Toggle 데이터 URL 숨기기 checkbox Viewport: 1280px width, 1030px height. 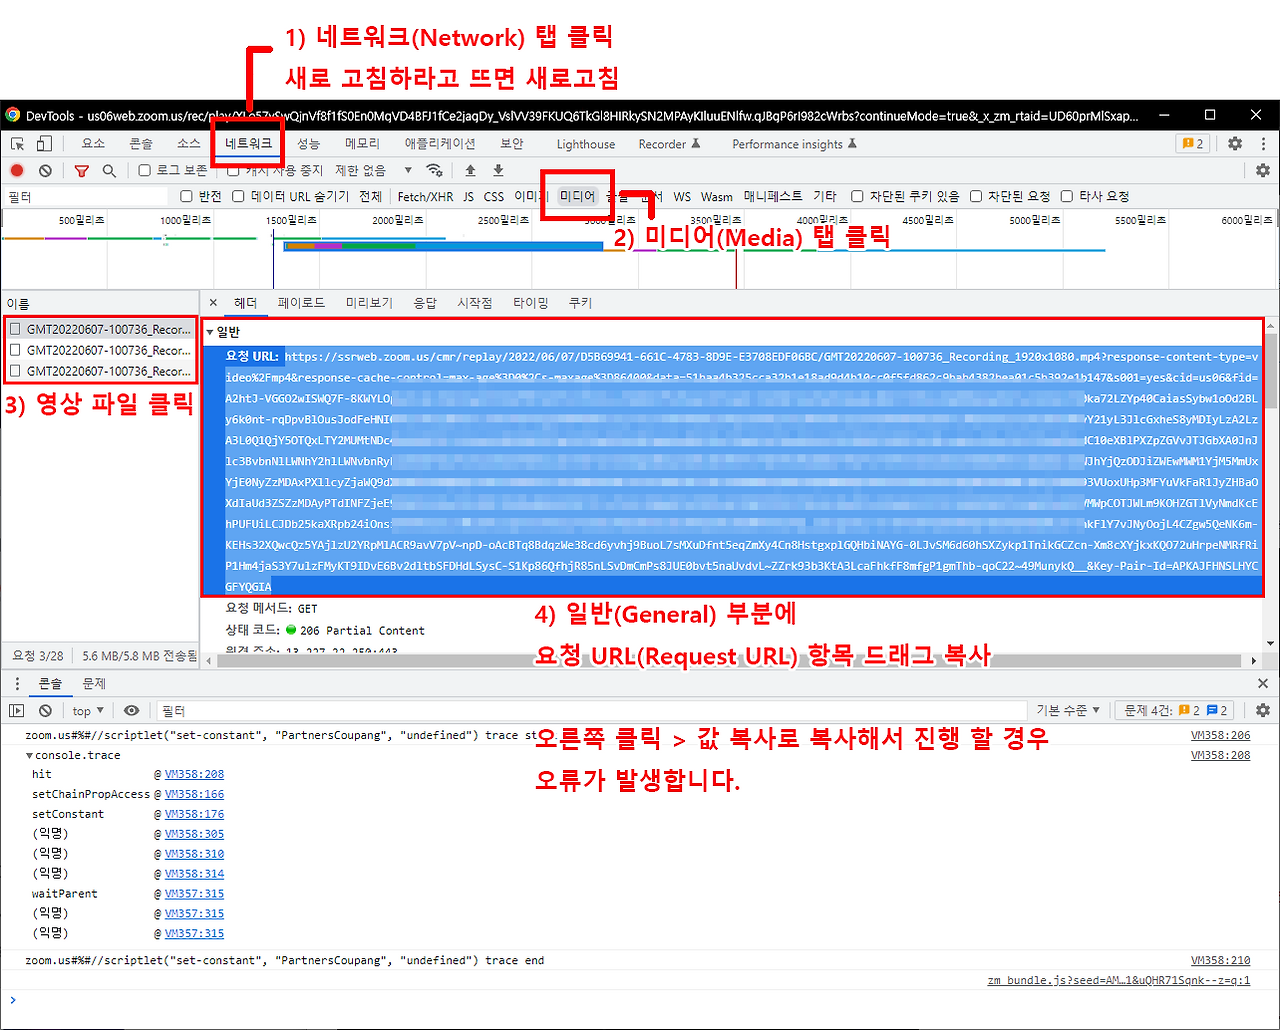tap(238, 196)
